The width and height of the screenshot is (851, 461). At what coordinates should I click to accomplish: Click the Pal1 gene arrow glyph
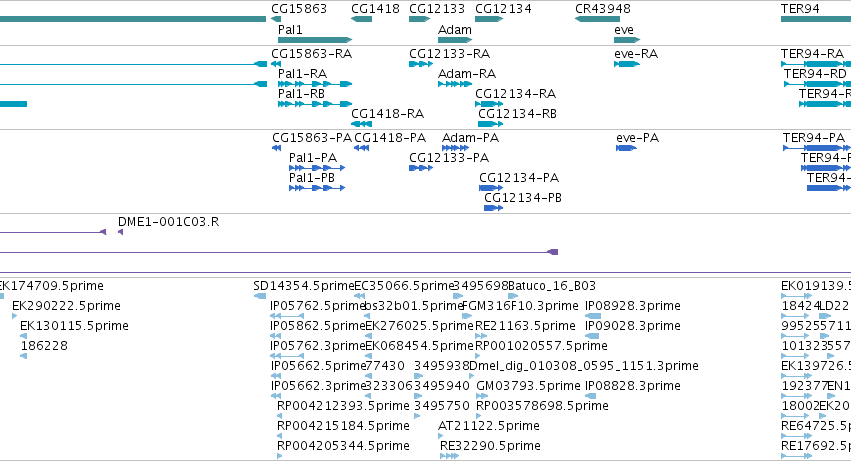(315, 40)
